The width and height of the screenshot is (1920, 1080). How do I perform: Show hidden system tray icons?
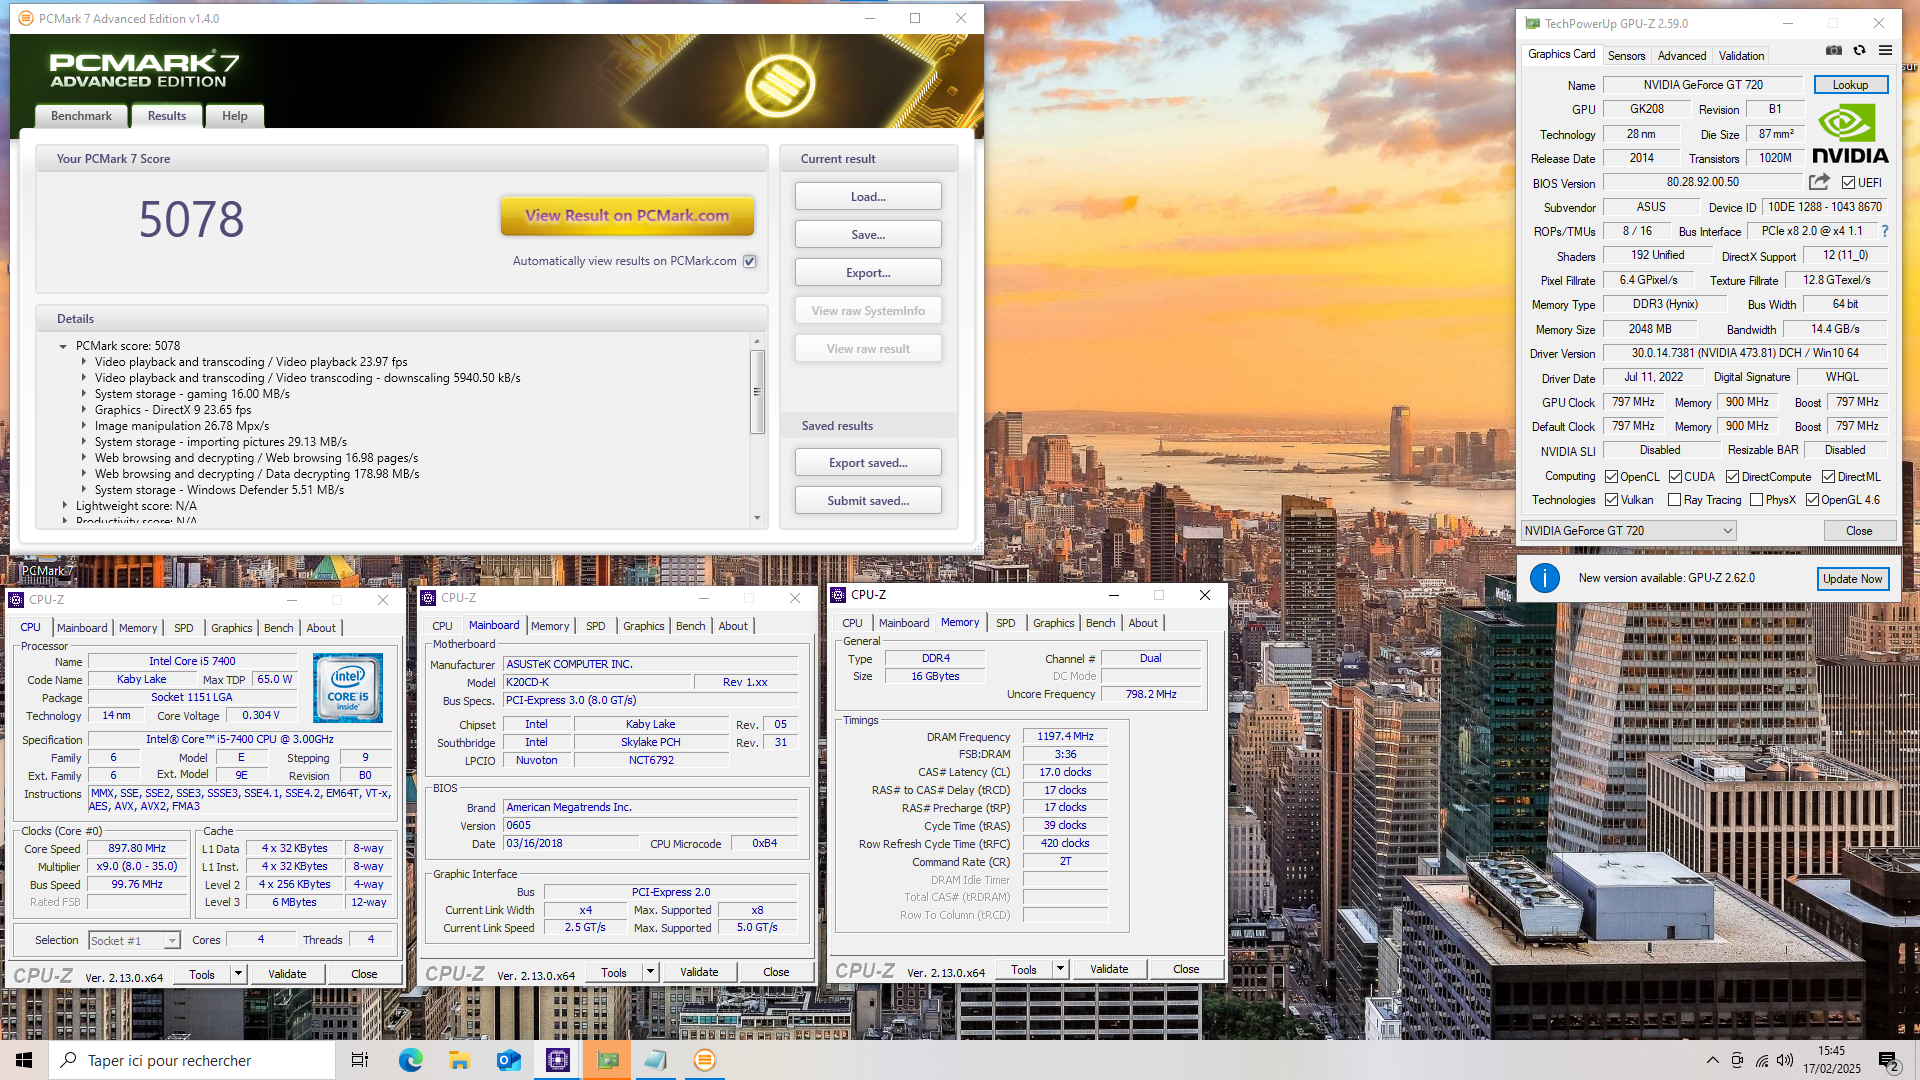(1712, 1060)
